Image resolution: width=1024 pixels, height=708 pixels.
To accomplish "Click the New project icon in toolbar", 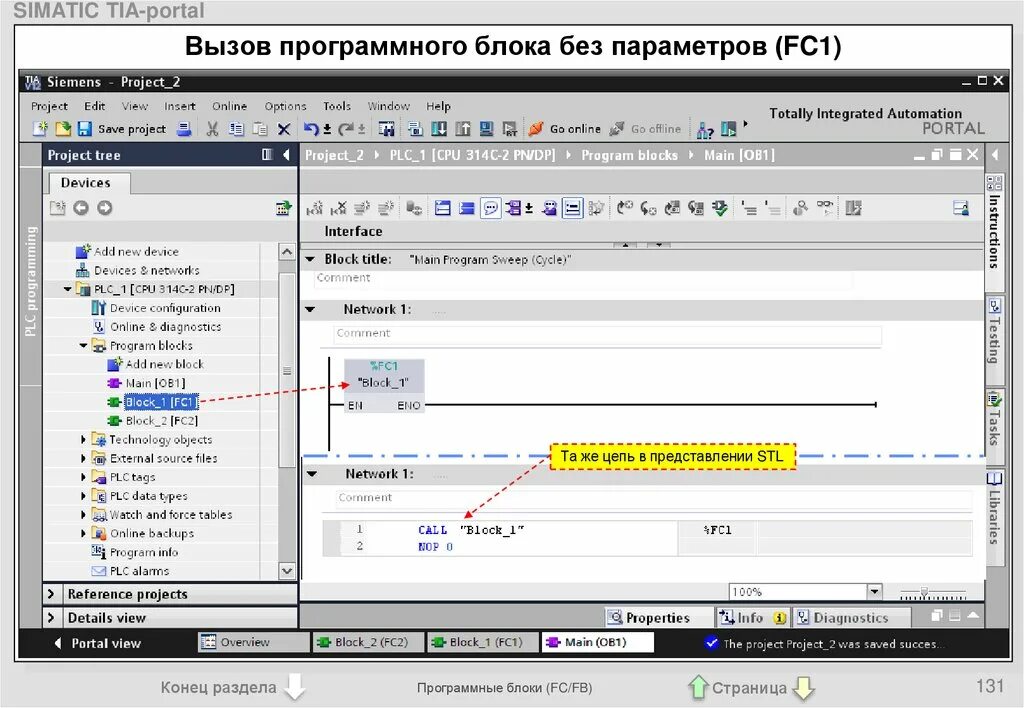I will click(40, 129).
